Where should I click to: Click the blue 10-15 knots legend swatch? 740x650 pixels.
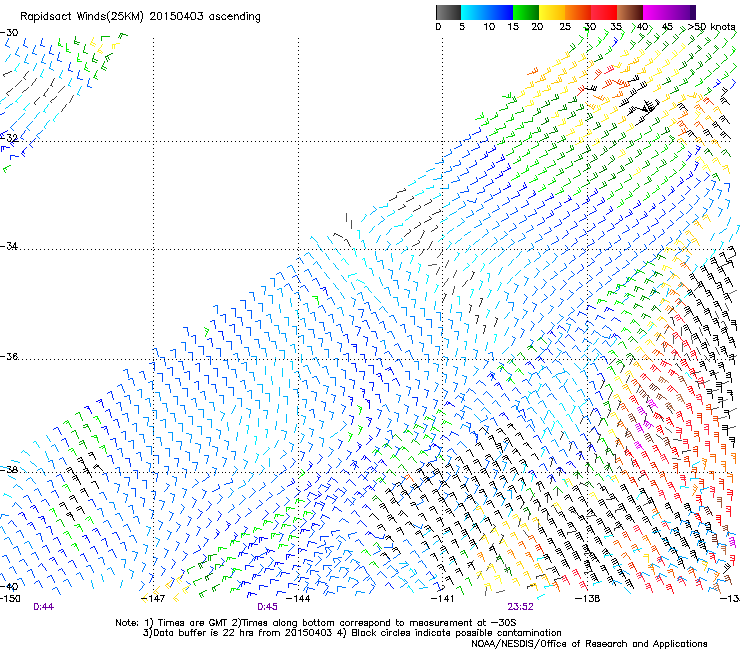(500, 12)
